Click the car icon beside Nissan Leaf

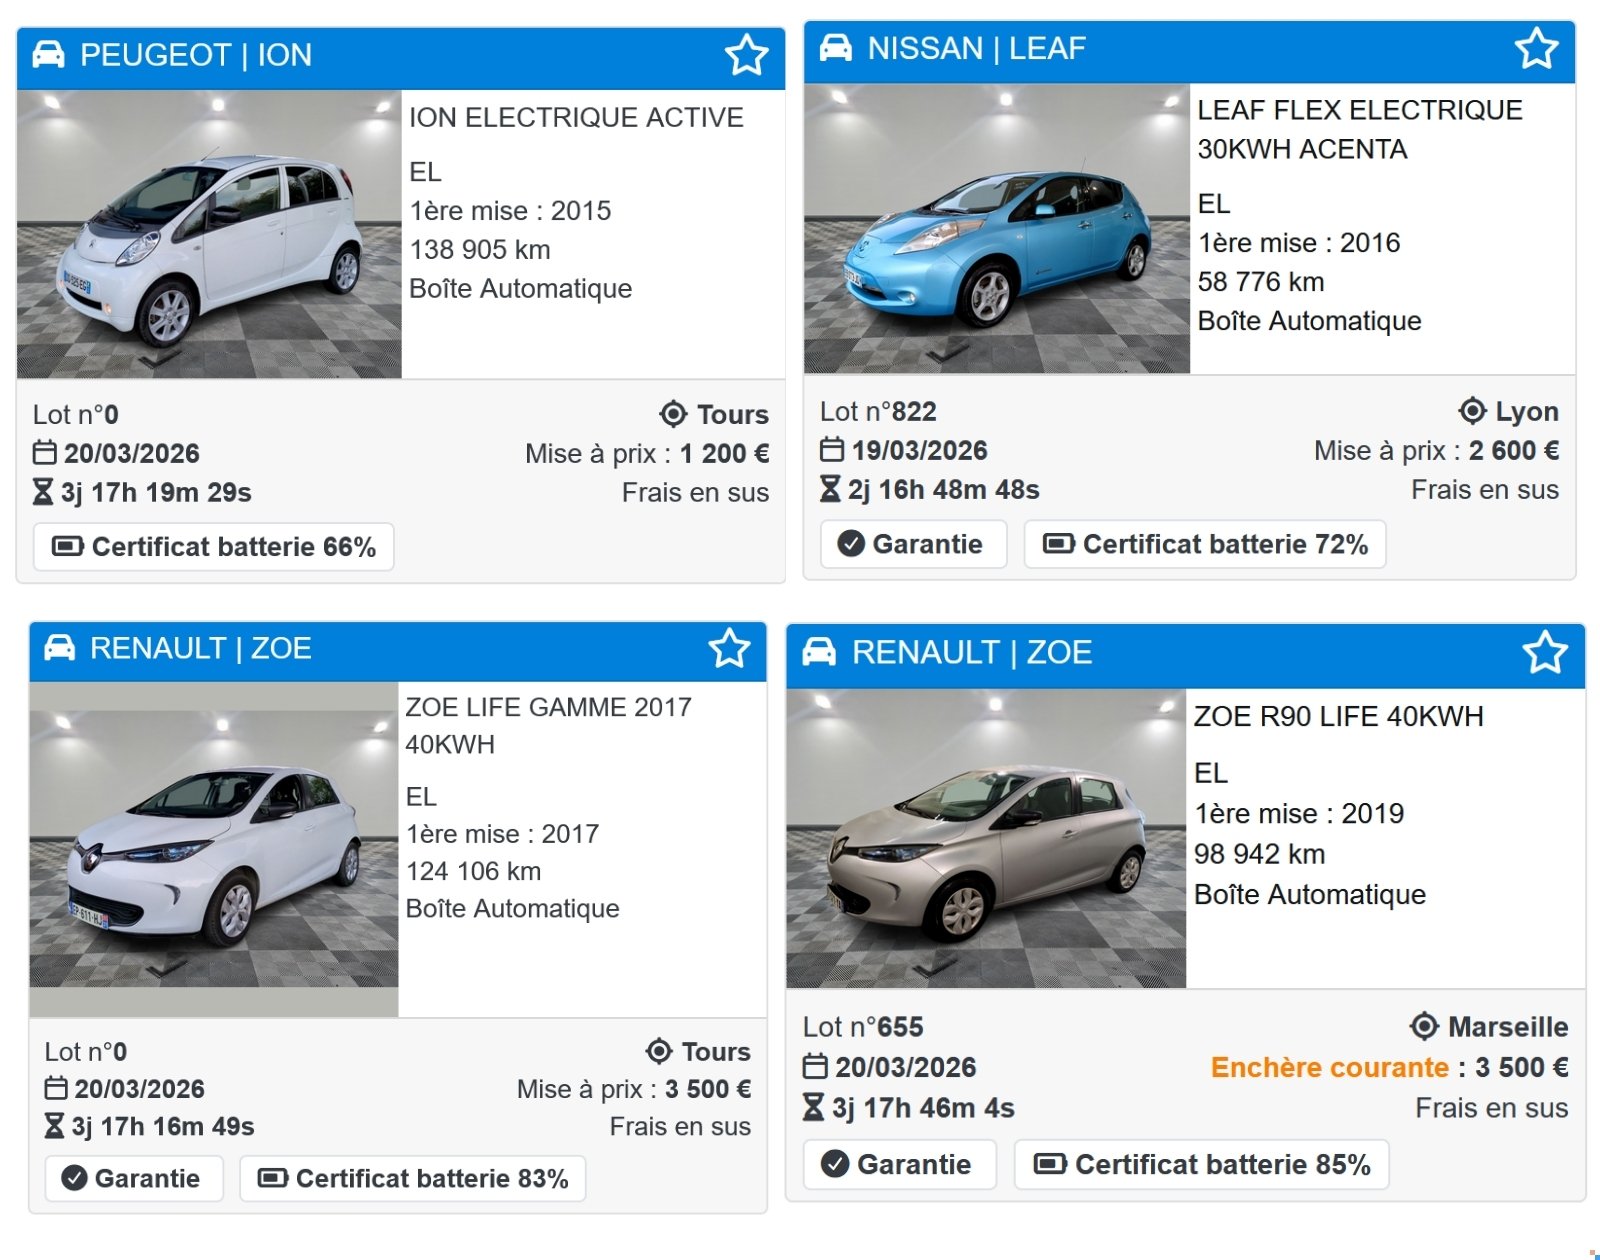(836, 48)
